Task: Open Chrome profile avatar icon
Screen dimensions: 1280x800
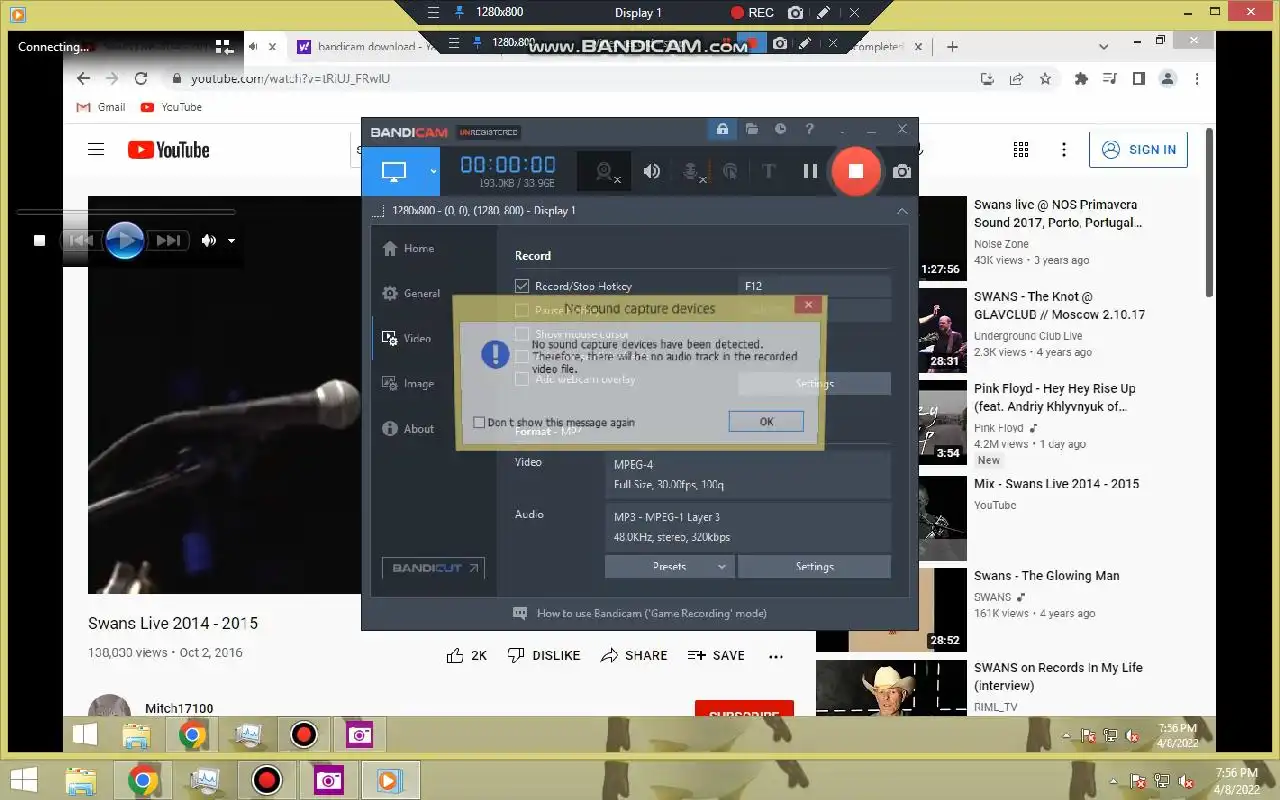Action: tap(1167, 79)
